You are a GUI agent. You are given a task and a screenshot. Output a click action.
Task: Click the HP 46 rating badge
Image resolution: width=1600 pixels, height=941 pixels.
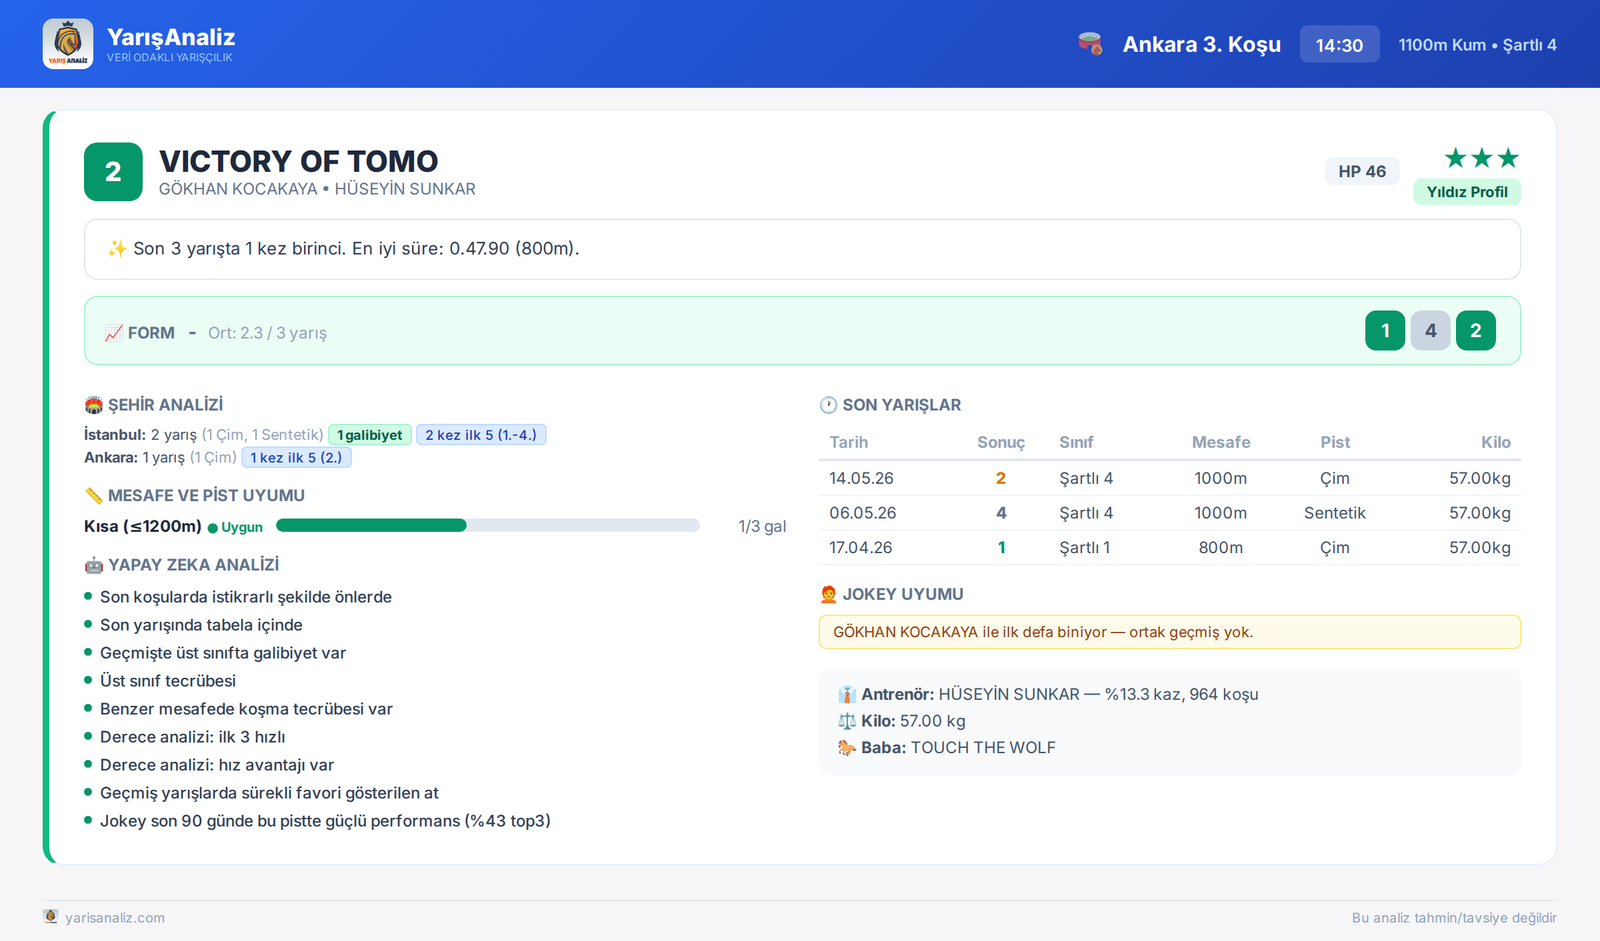(x=1362, y=171)
